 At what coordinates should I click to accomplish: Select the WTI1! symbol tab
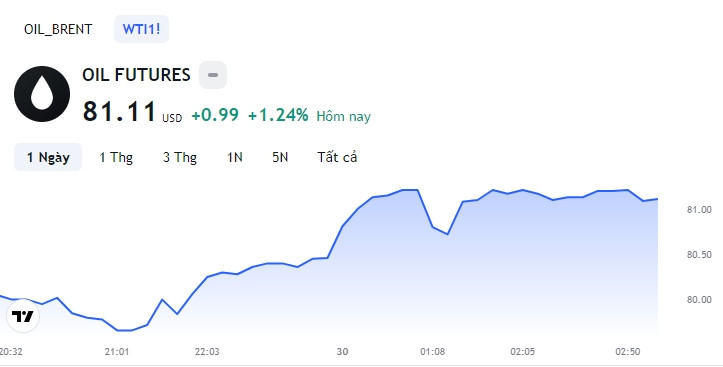pos(142,29)
